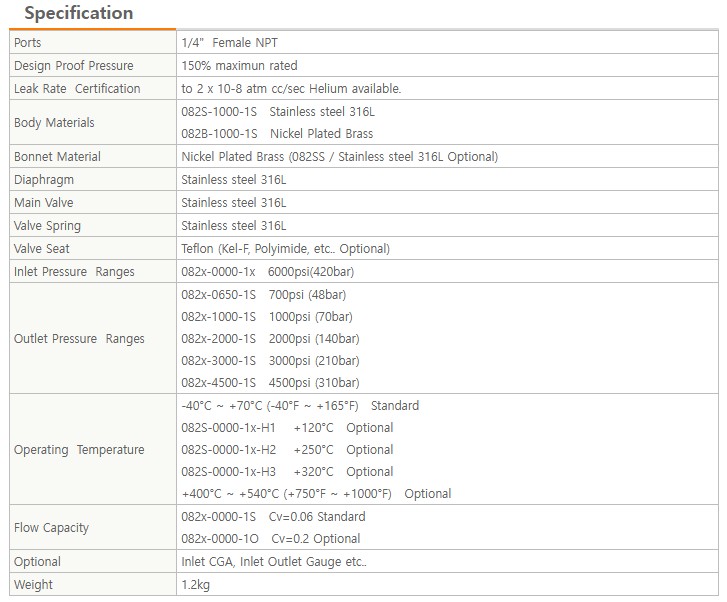727x602 pixels.
Task: Select the Body Materials label
Action: click(54, 122)
